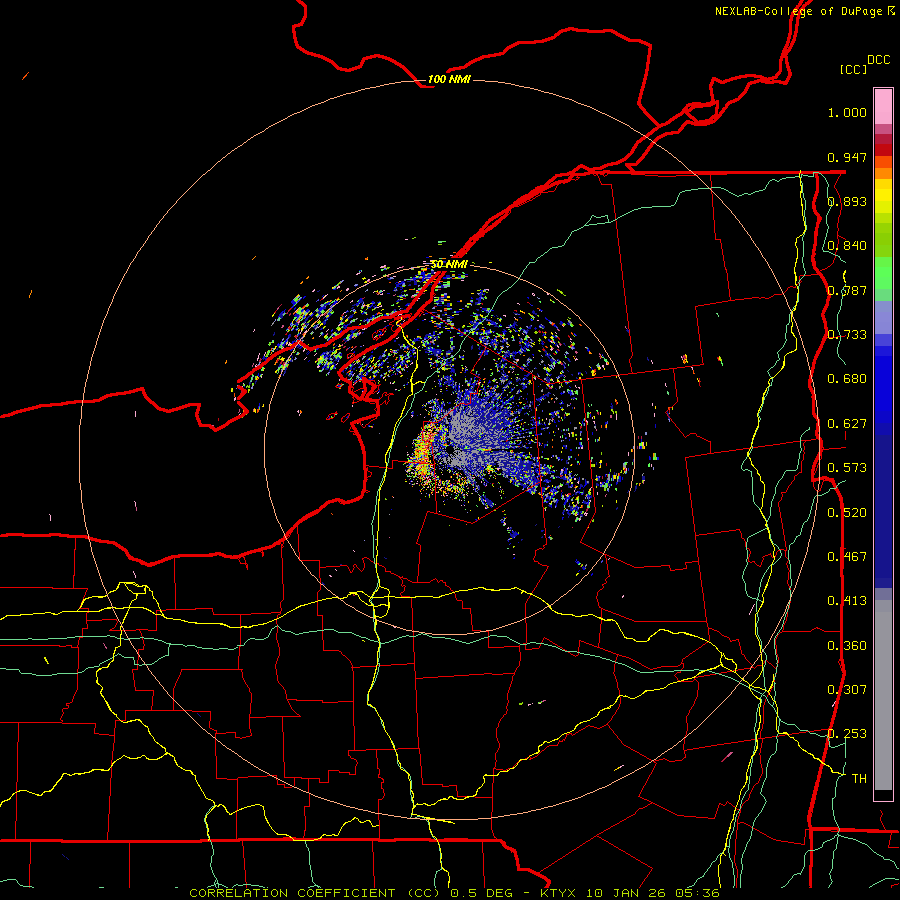
Task: Select the 0.573 legend value
Action: click(x=847, y=468)
